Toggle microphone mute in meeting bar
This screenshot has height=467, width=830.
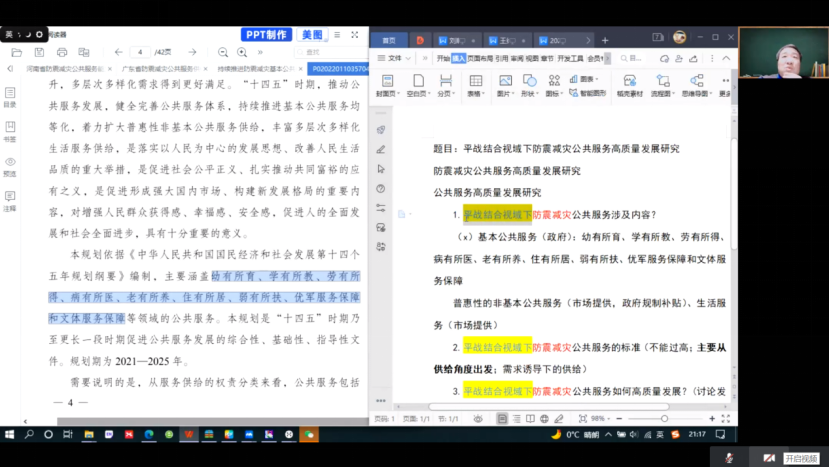tap(730, 458)
